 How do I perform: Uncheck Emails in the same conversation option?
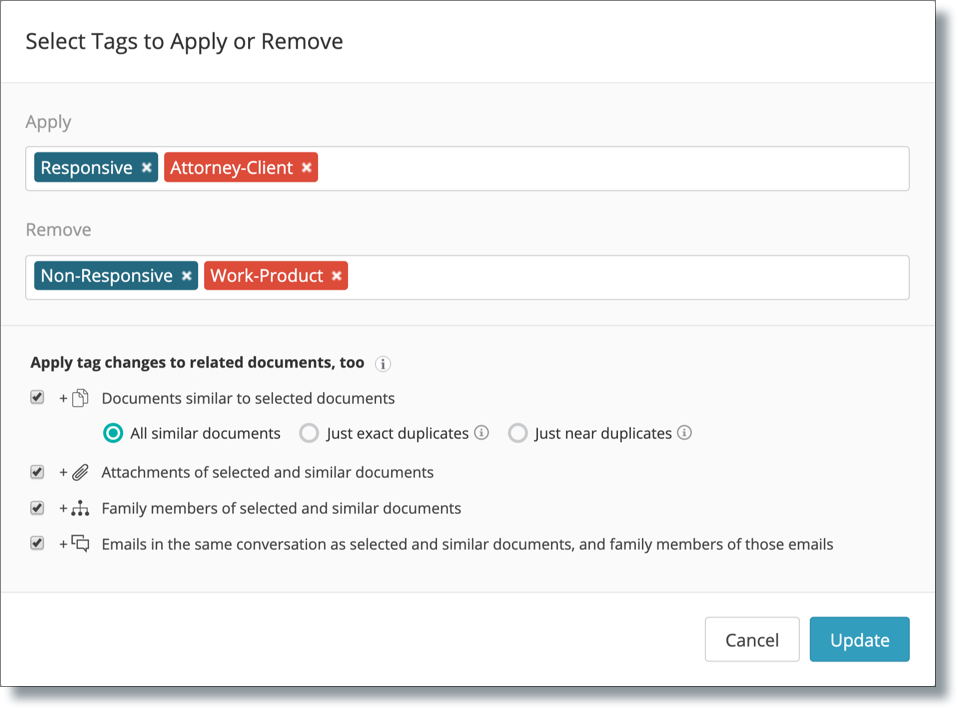coord(37,543)
